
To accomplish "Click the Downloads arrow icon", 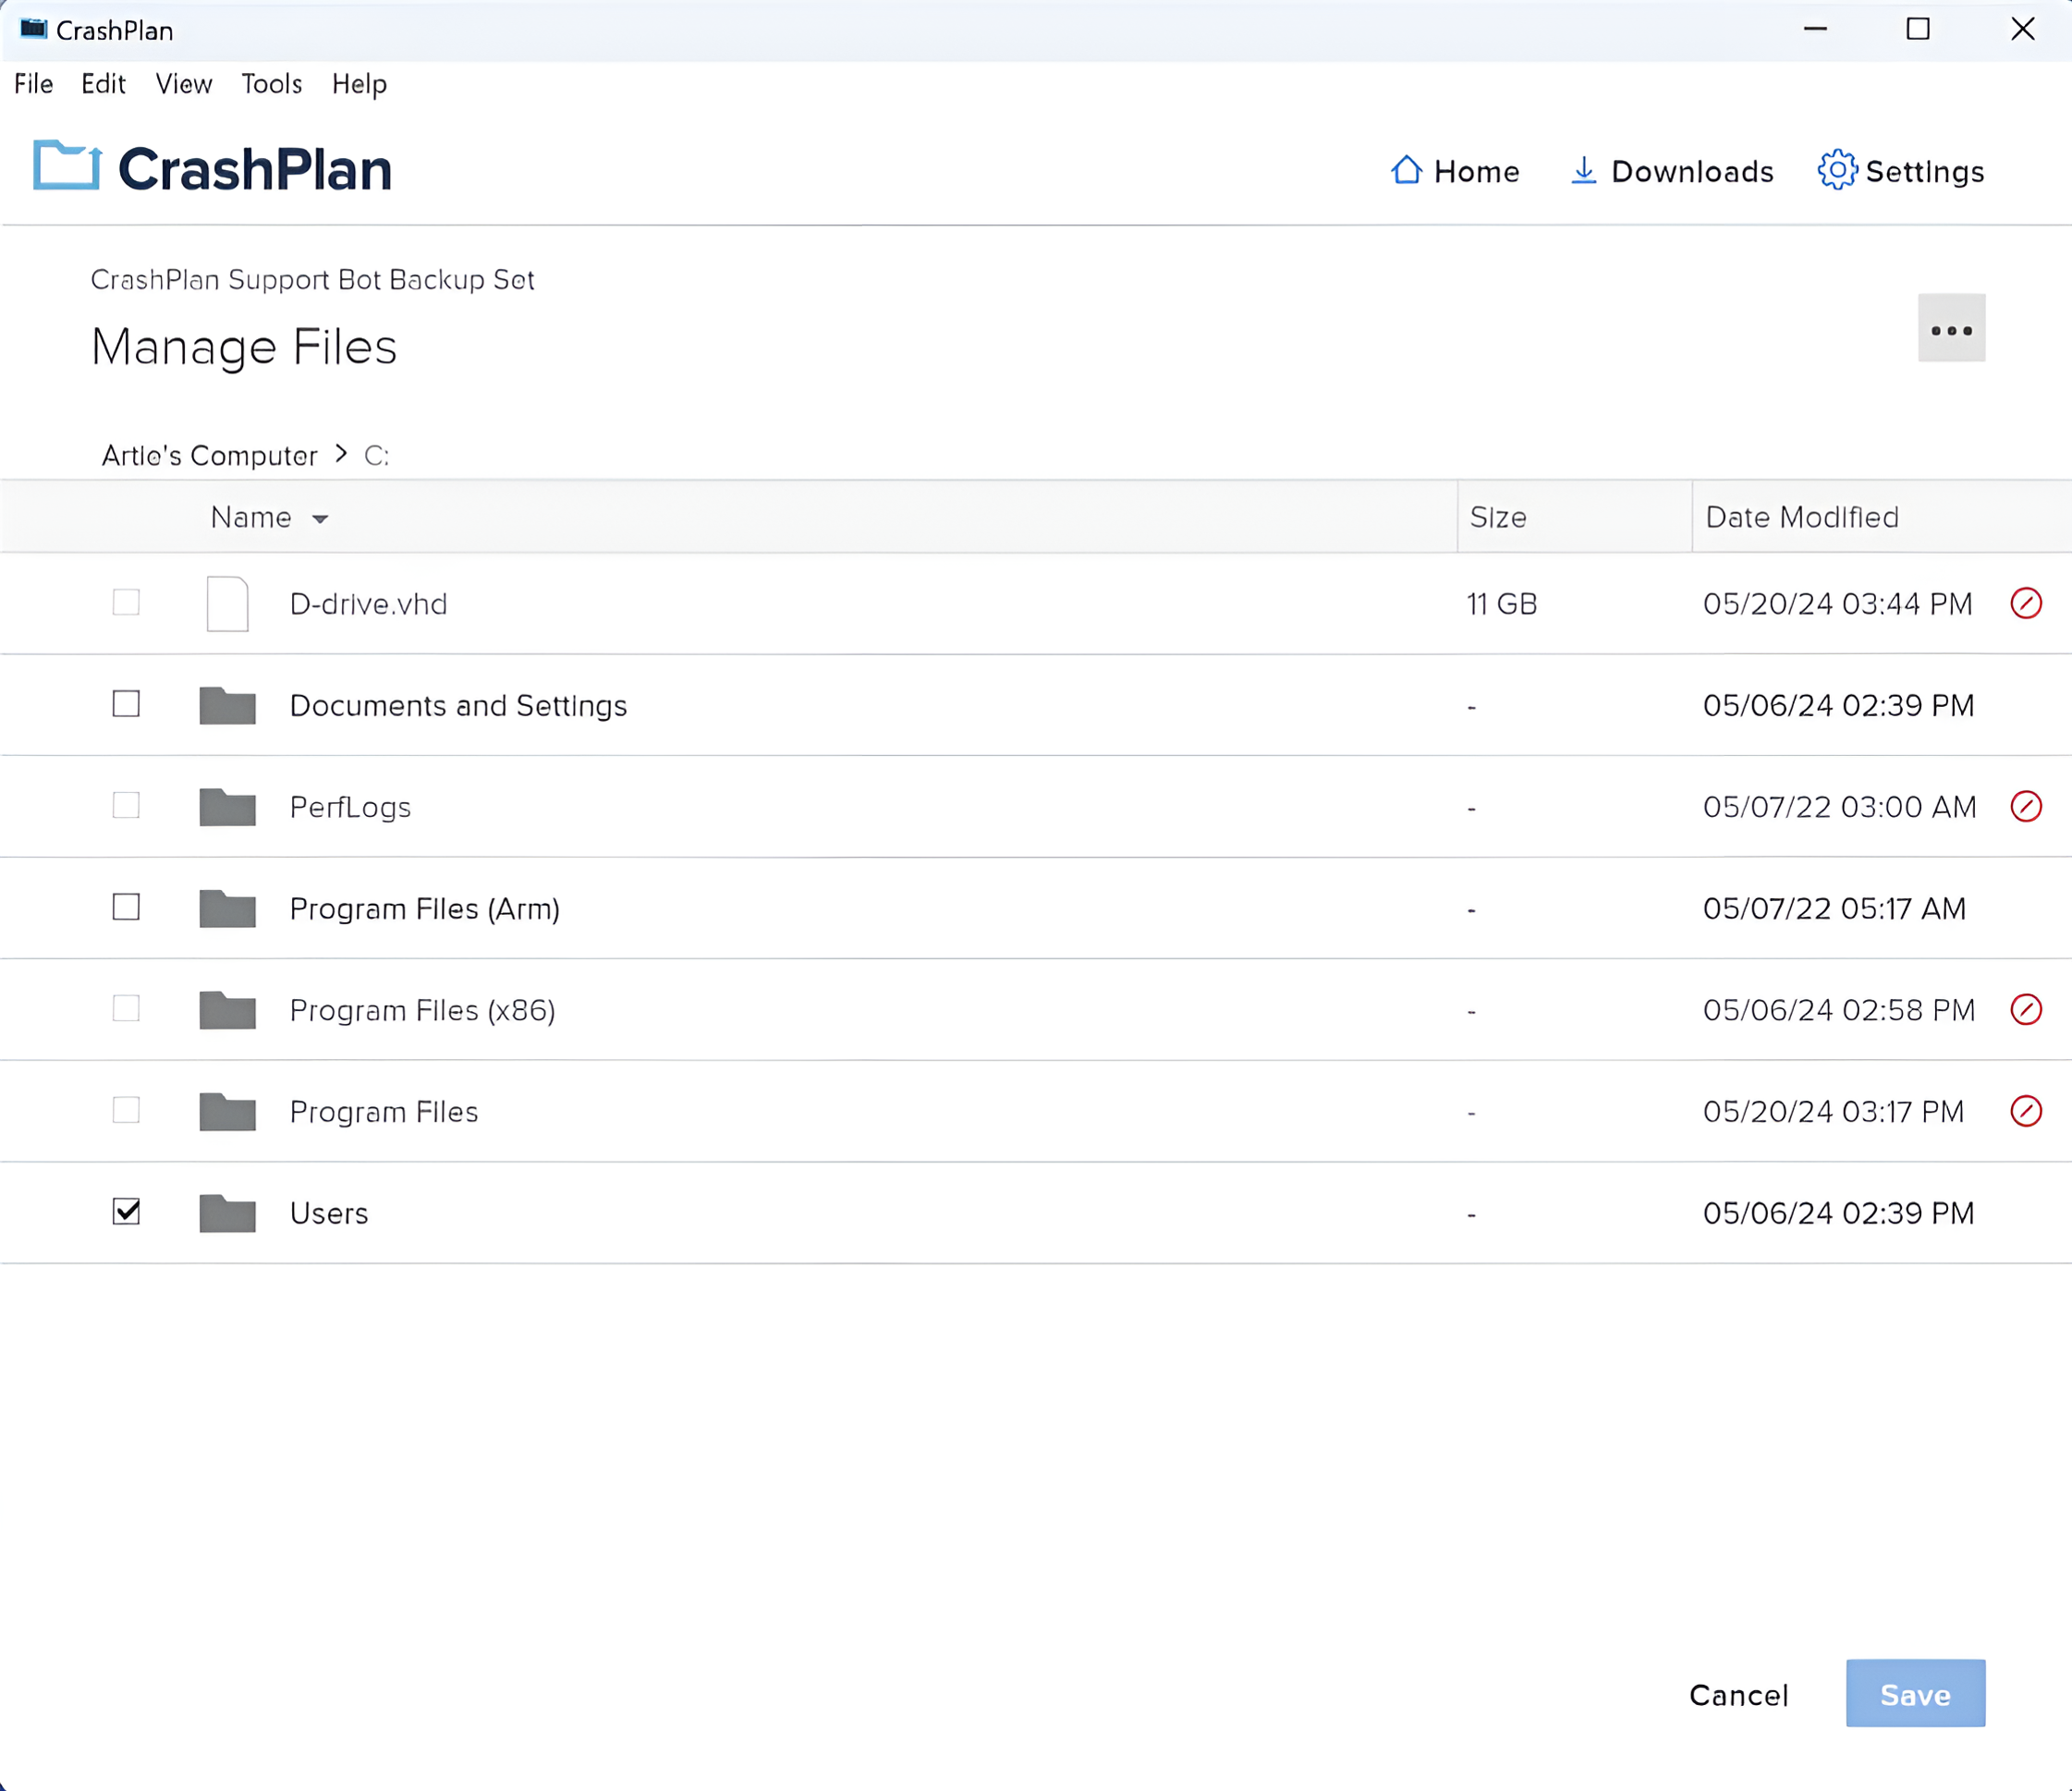I will (x=1583, y=171).
